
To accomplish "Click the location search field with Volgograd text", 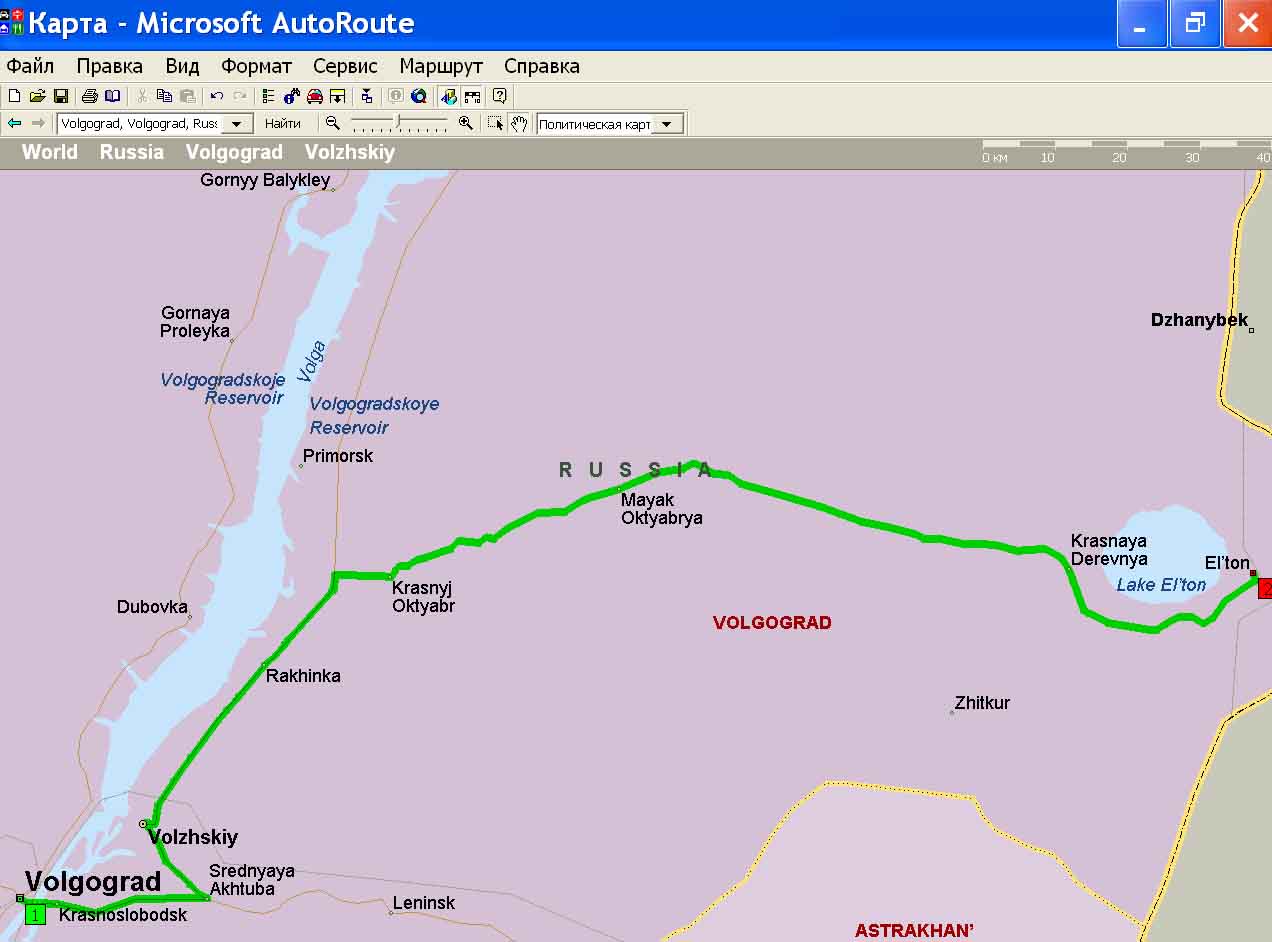I will pos(138,124).
